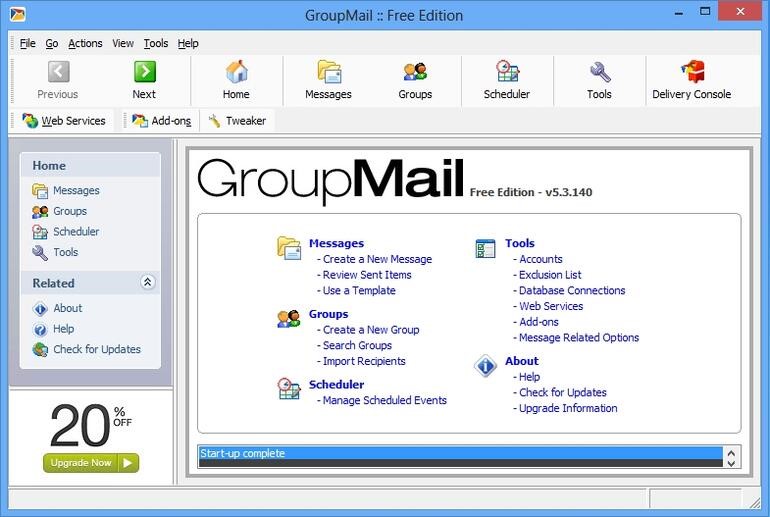Viewport: 770px width, 517px height.
Task: Open the Home toolbar icon
Action: 236,80
